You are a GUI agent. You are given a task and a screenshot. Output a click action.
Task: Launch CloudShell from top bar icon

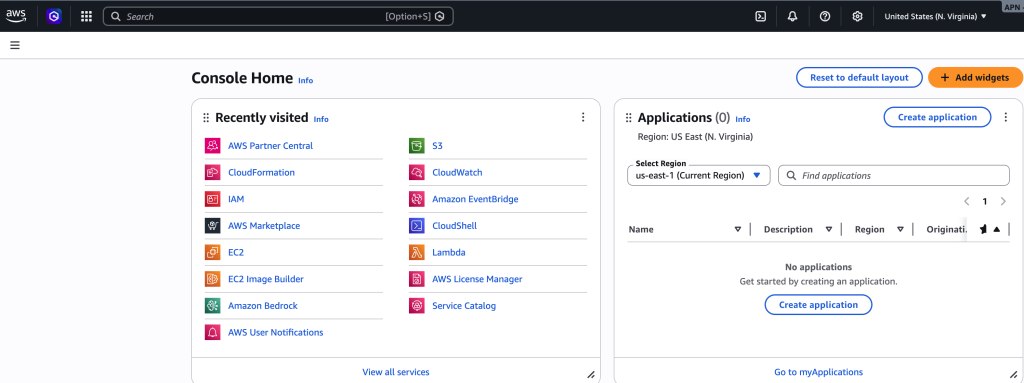coord(760,16)
